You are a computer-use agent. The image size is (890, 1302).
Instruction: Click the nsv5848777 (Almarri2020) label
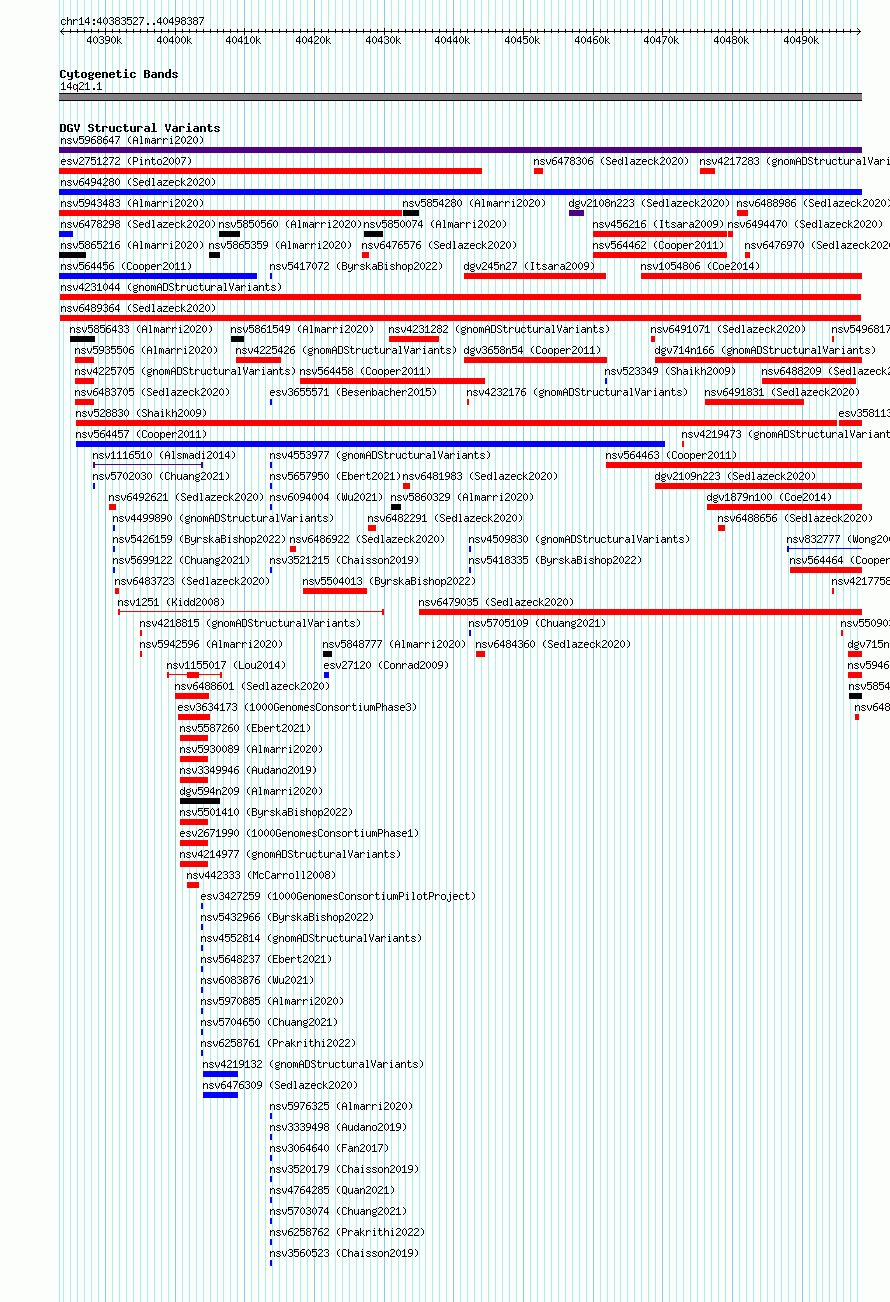coord(394,644)
